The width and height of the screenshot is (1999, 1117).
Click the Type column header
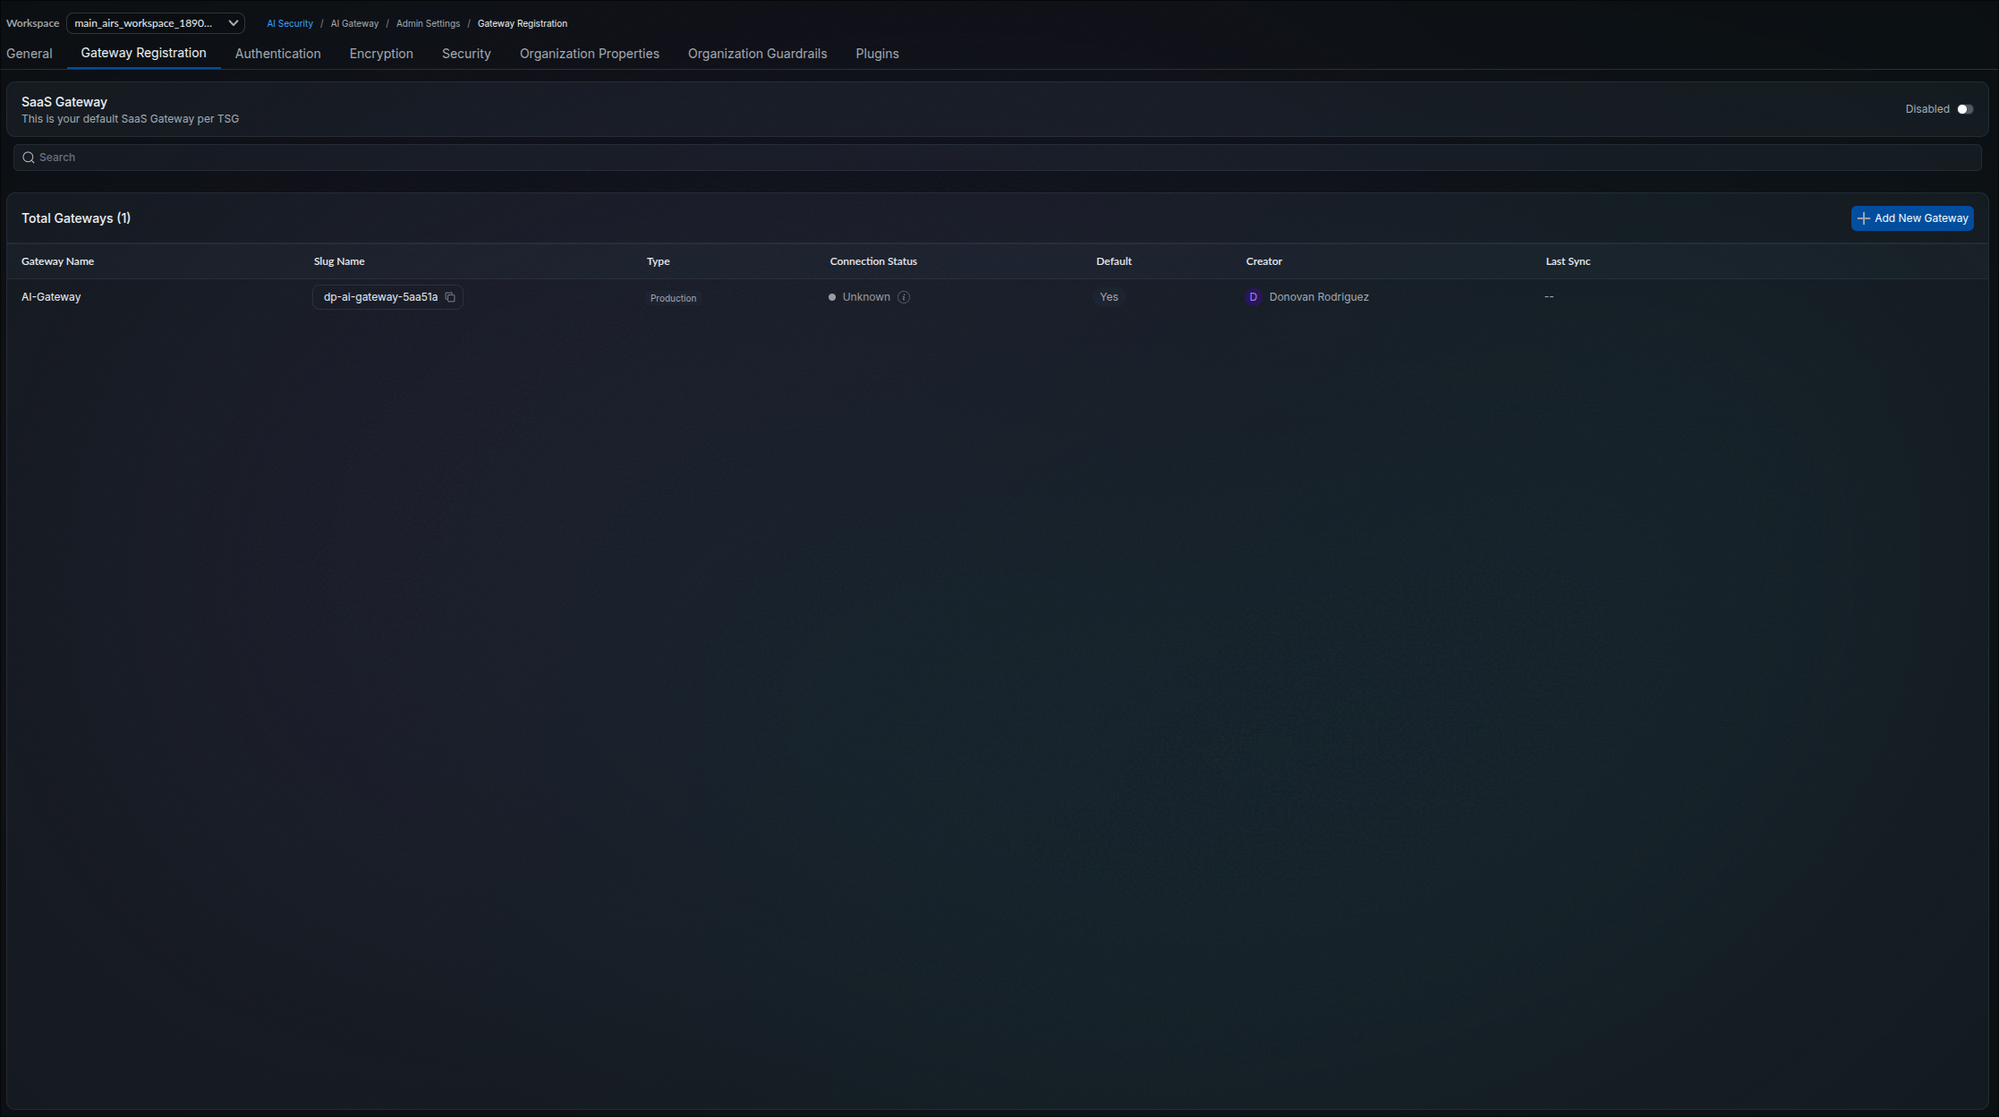(x=658, y=262)
